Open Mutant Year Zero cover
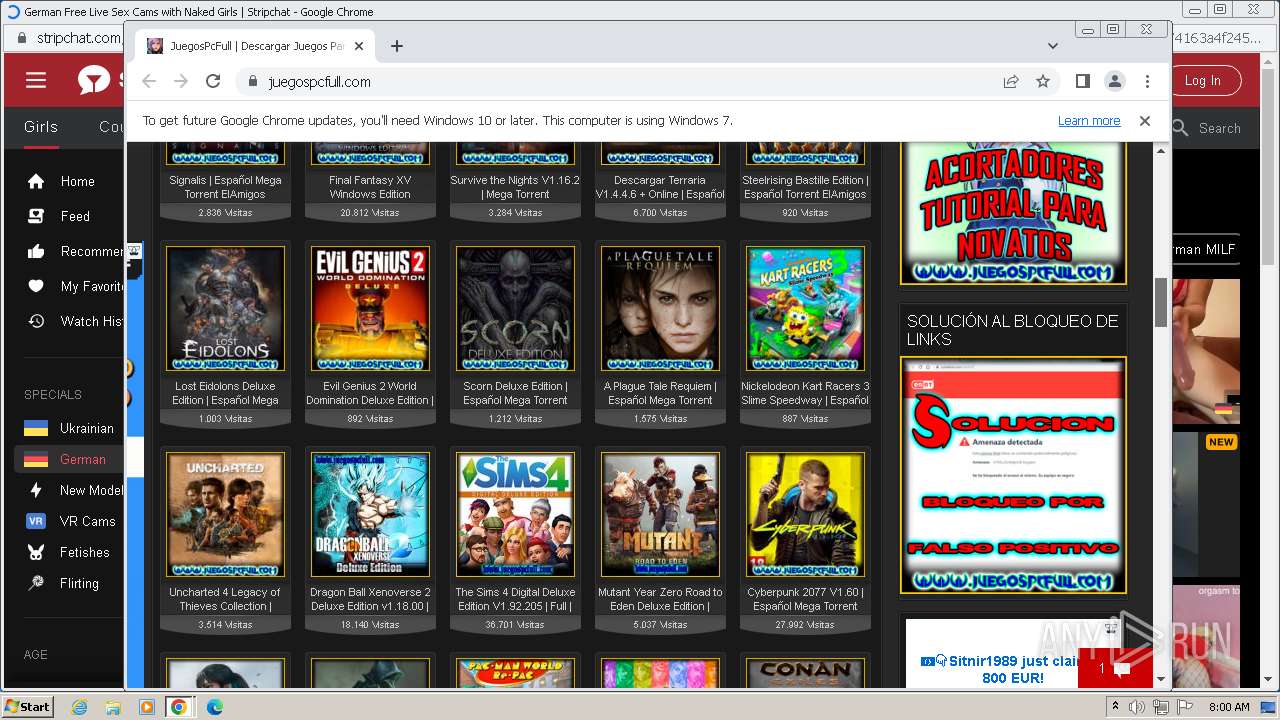 pyautogui.click(x=660, y=515)
